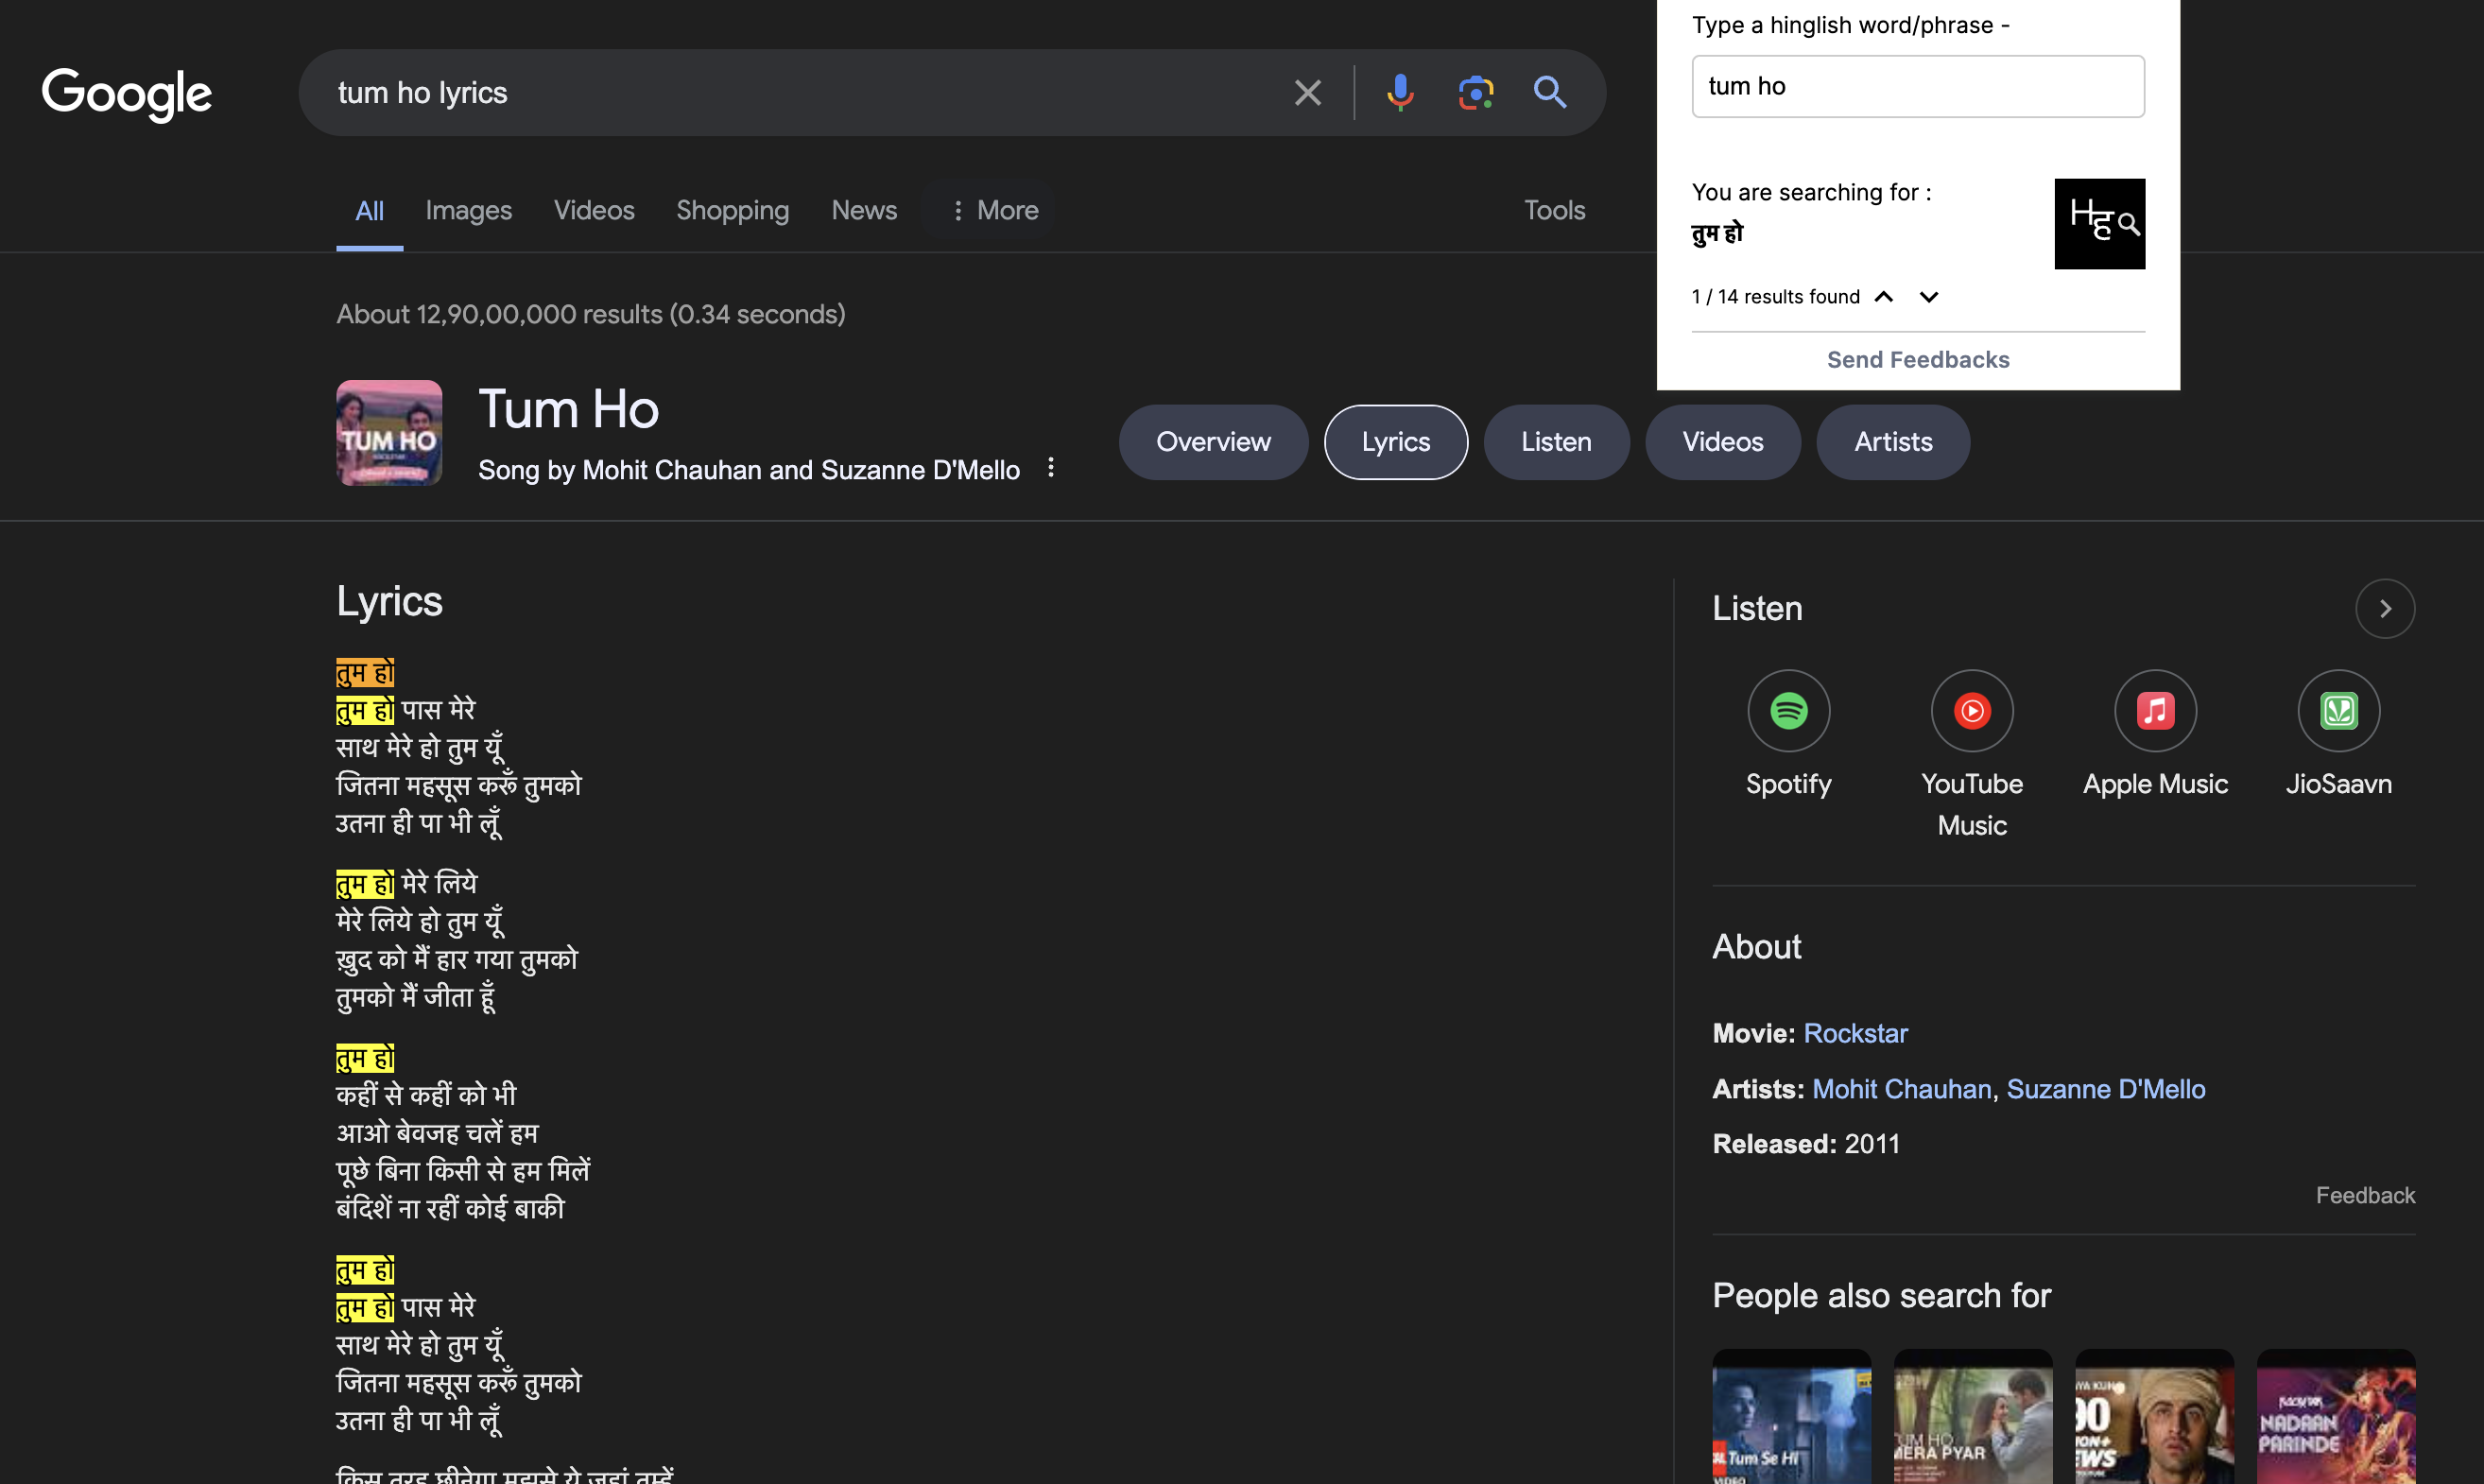Open three-dot options beside song subtitle
The image size is (2484, 1484).
(x=1050, y=467)
